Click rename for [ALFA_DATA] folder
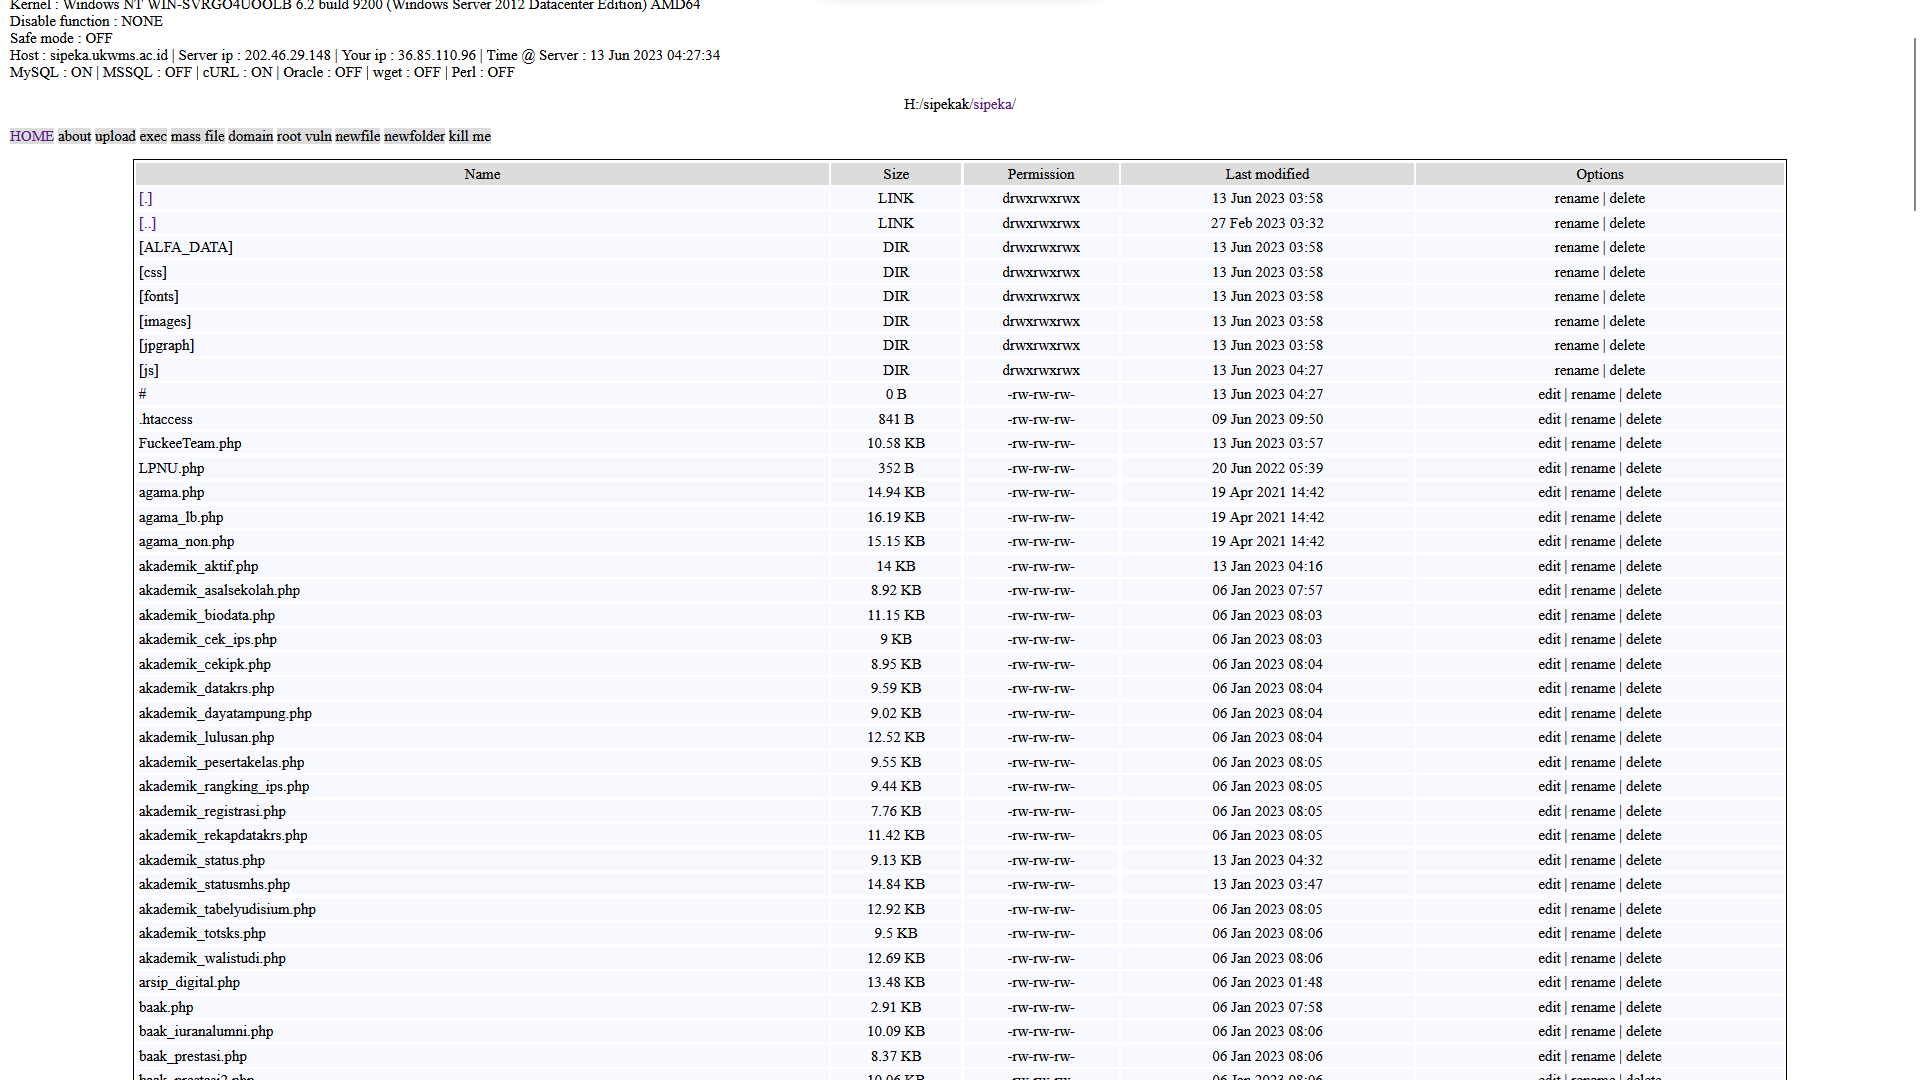The width and height of the screenshot is (1920, 1080). (x=1577, y=248)
